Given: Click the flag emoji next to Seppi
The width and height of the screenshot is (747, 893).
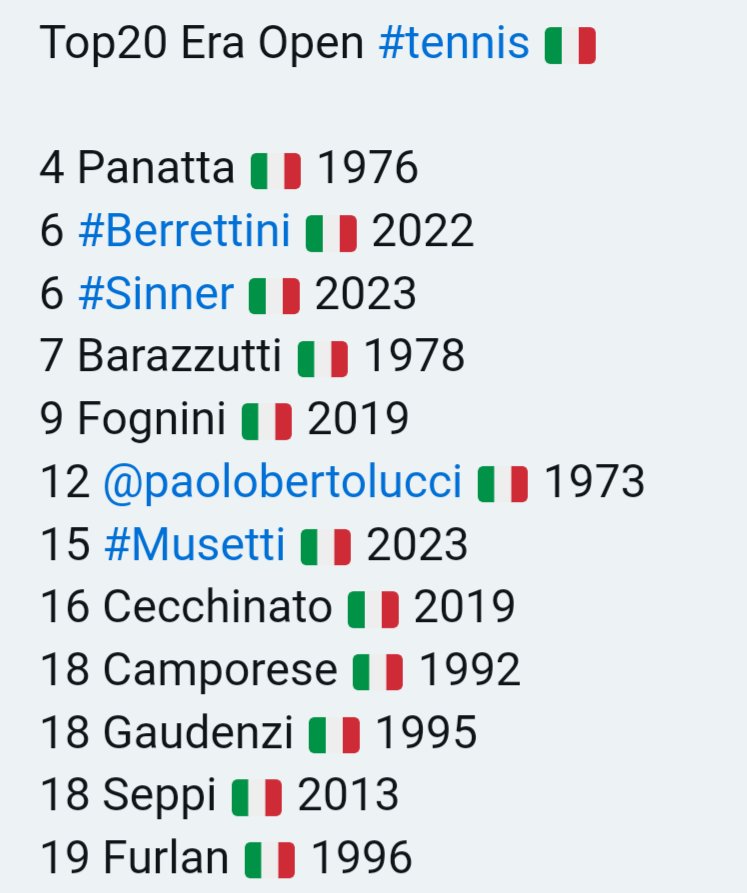Looking at the screenshot, I should click(257, 797).
